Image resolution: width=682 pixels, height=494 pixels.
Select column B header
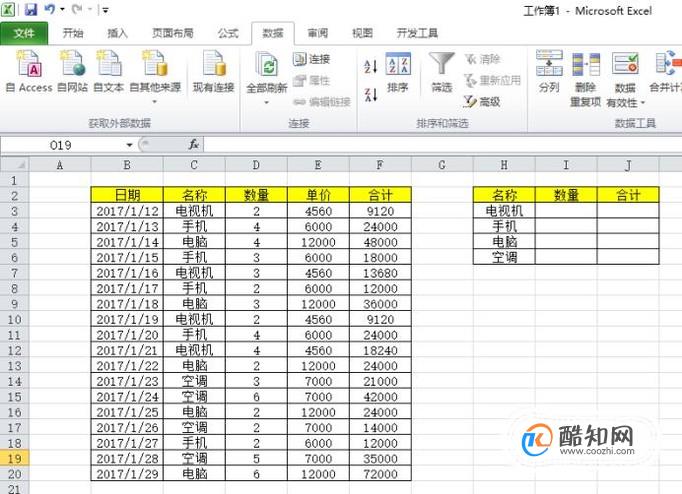click(127, 165)
